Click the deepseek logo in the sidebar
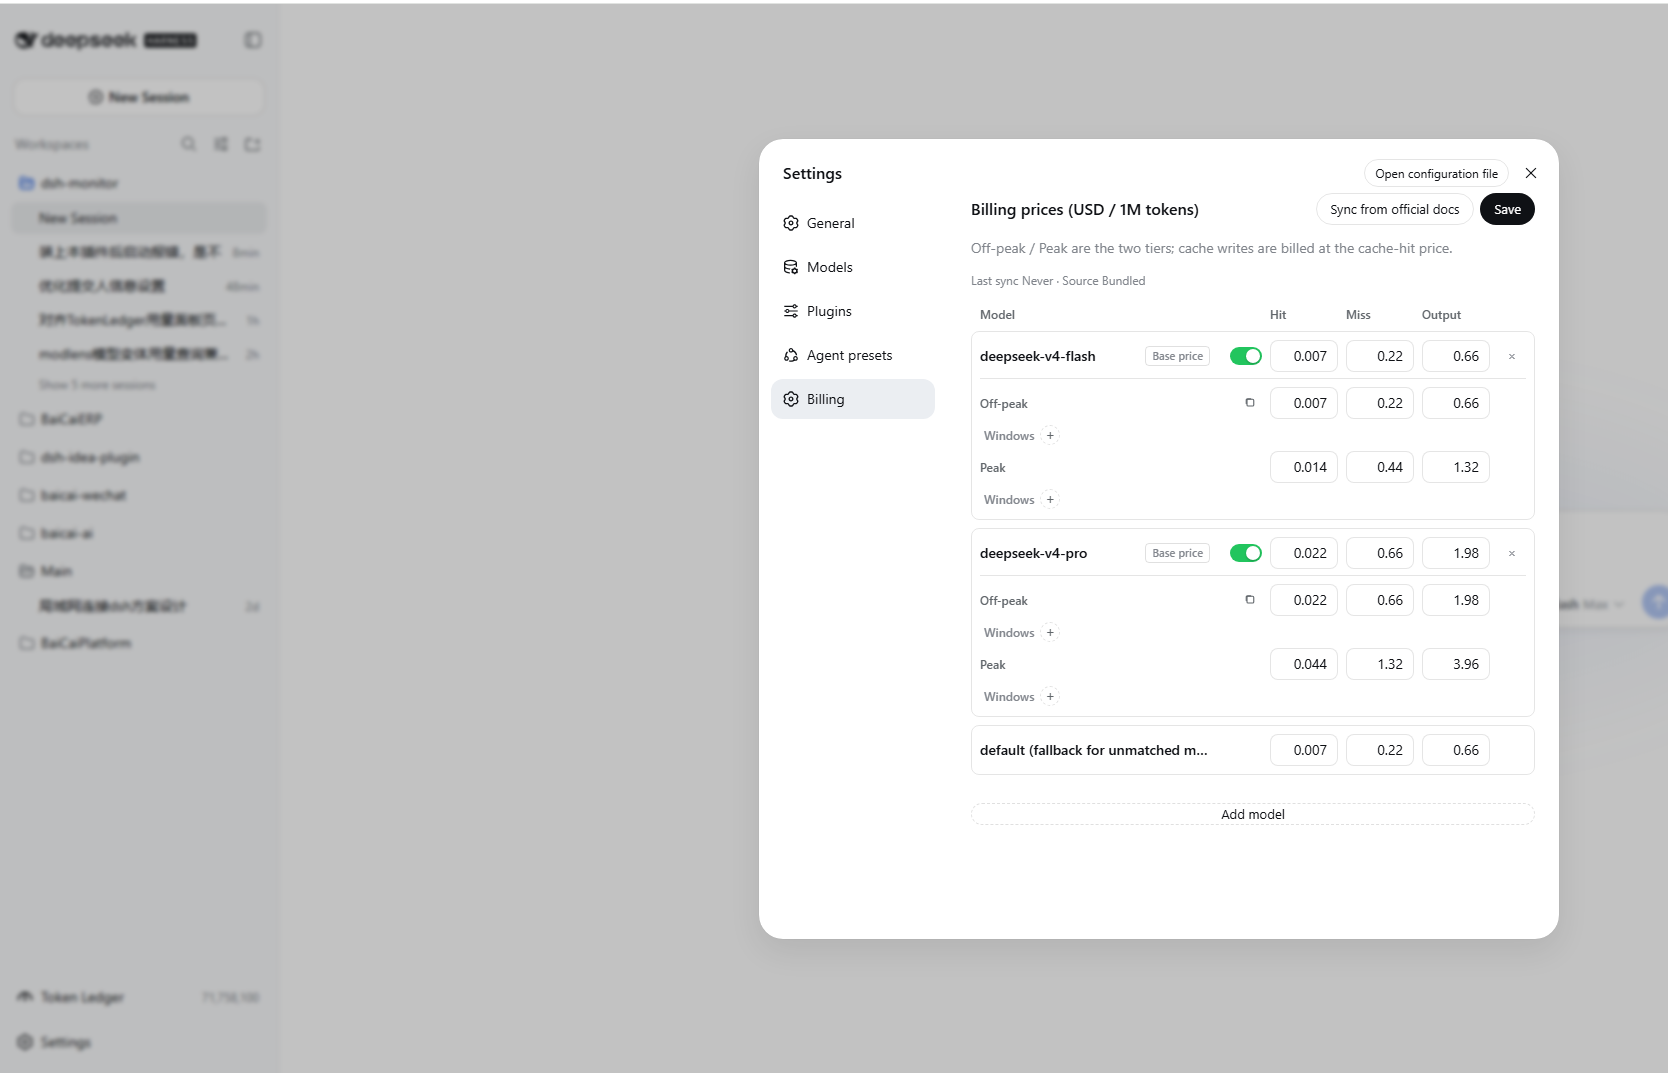The image size is (1668, 1073). coord(76,40)
